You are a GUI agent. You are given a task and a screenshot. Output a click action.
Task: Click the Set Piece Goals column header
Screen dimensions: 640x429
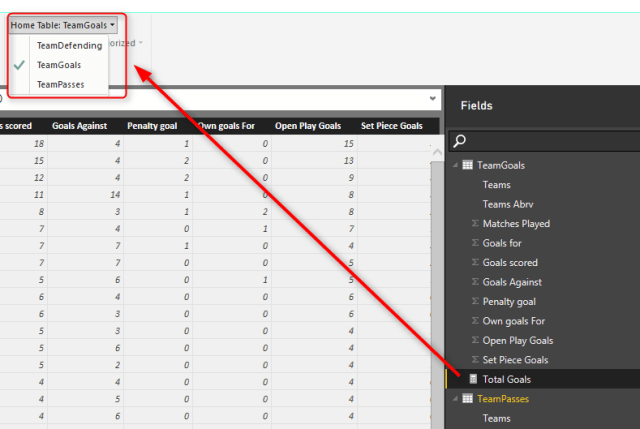[x=391, y=126]
